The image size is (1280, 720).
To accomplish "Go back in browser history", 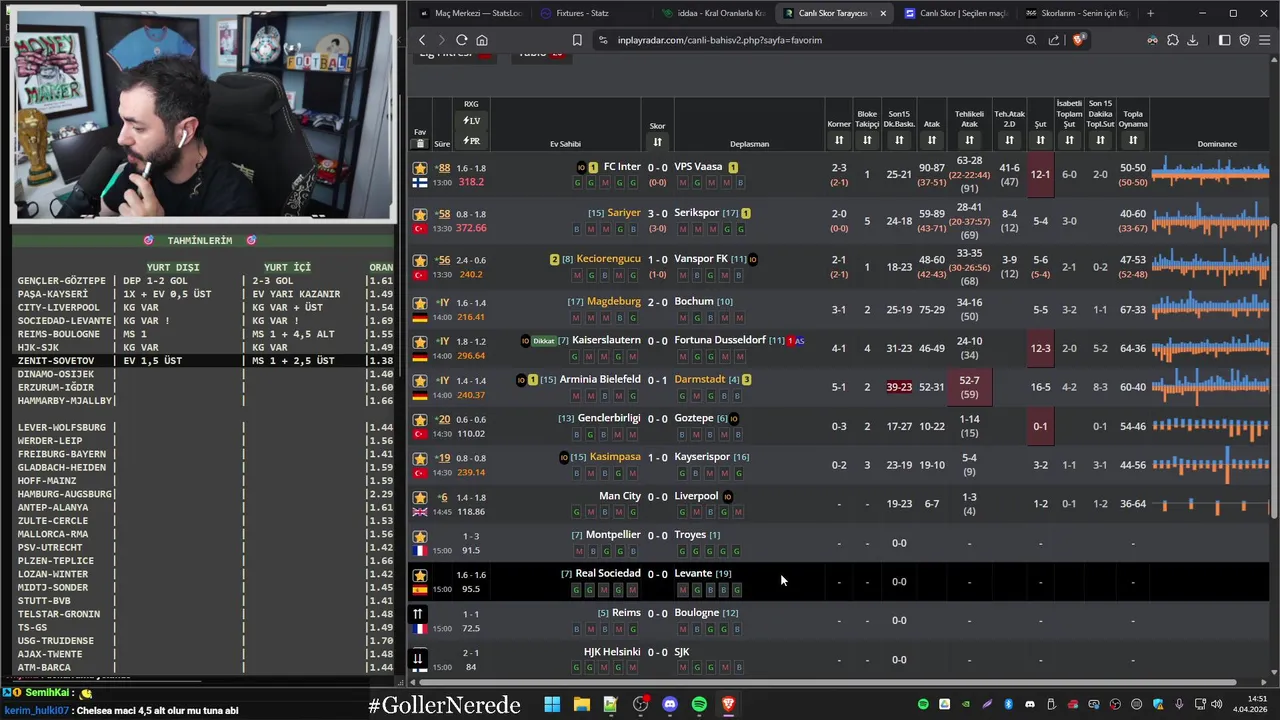I will pos(422,40).
